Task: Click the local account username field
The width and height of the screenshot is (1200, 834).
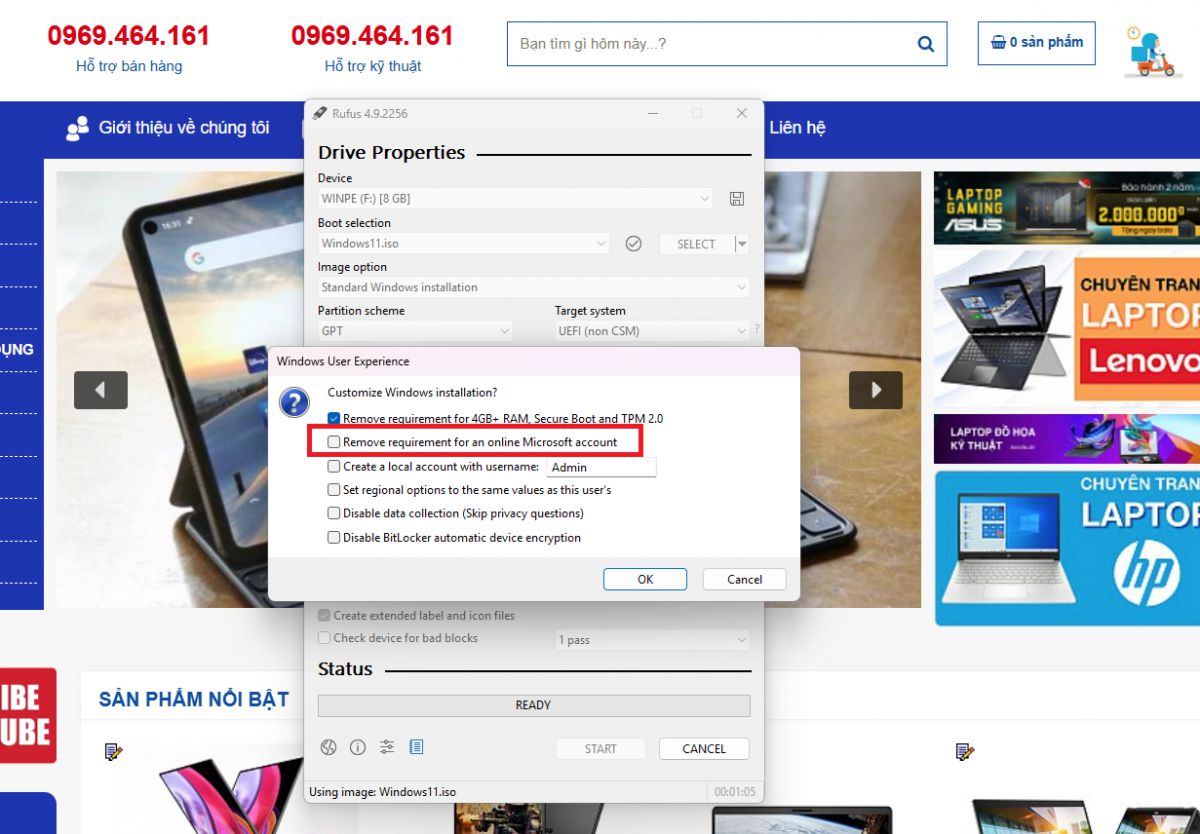Action: click(x=601, y=467)
